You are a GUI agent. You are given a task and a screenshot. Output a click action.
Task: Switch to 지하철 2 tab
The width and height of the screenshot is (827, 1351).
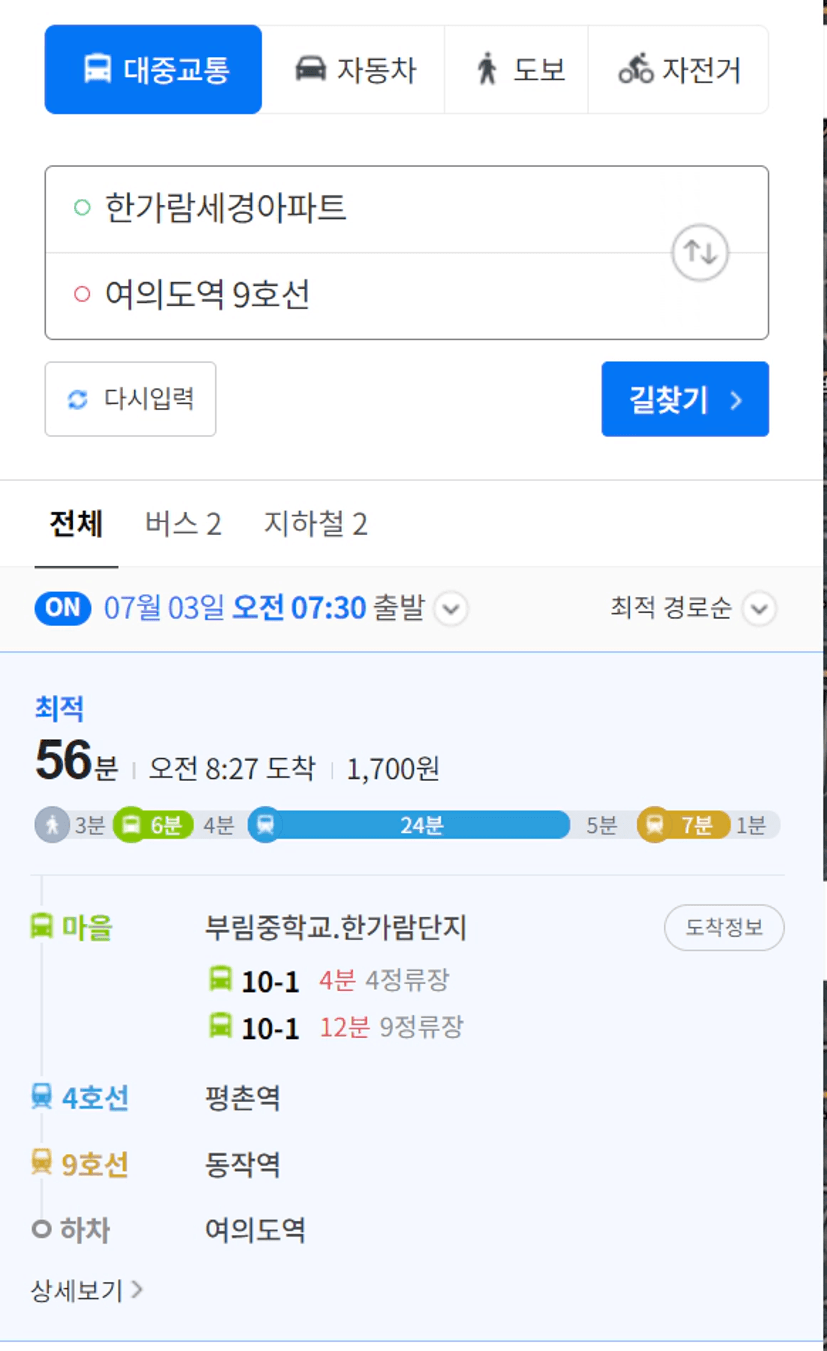pos(316,524)
